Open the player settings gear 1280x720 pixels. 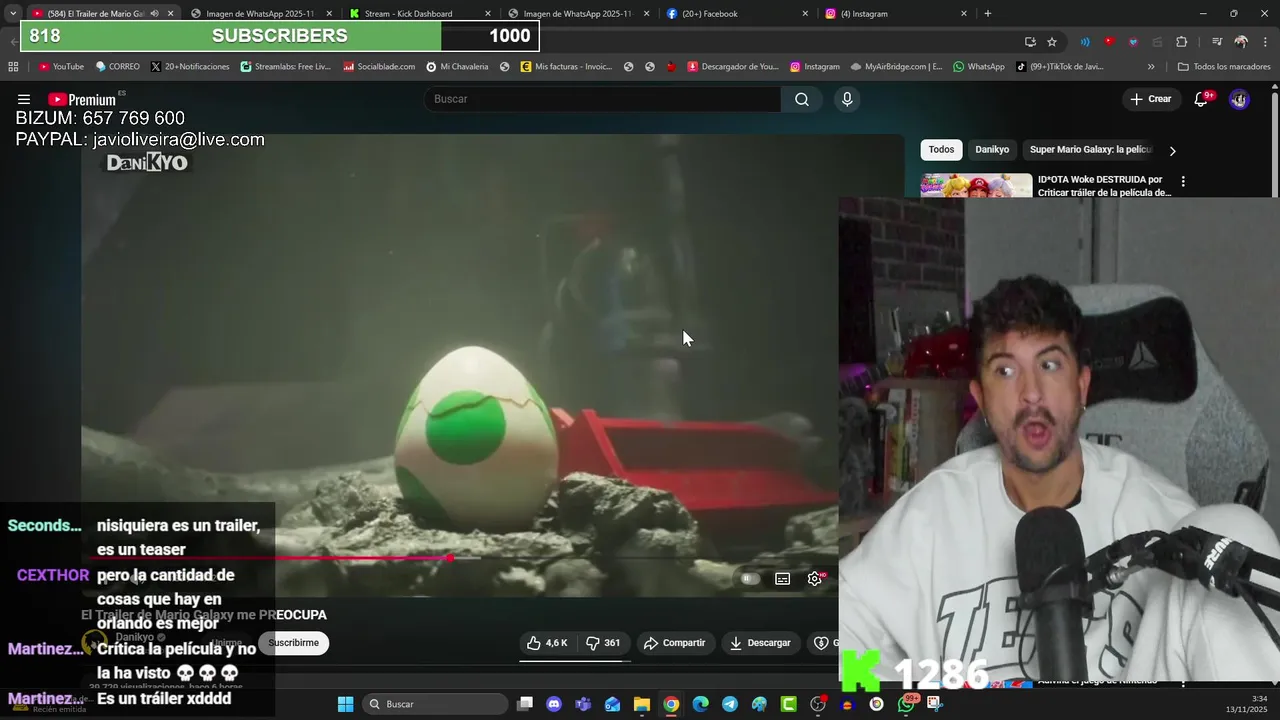coord(815,578)
